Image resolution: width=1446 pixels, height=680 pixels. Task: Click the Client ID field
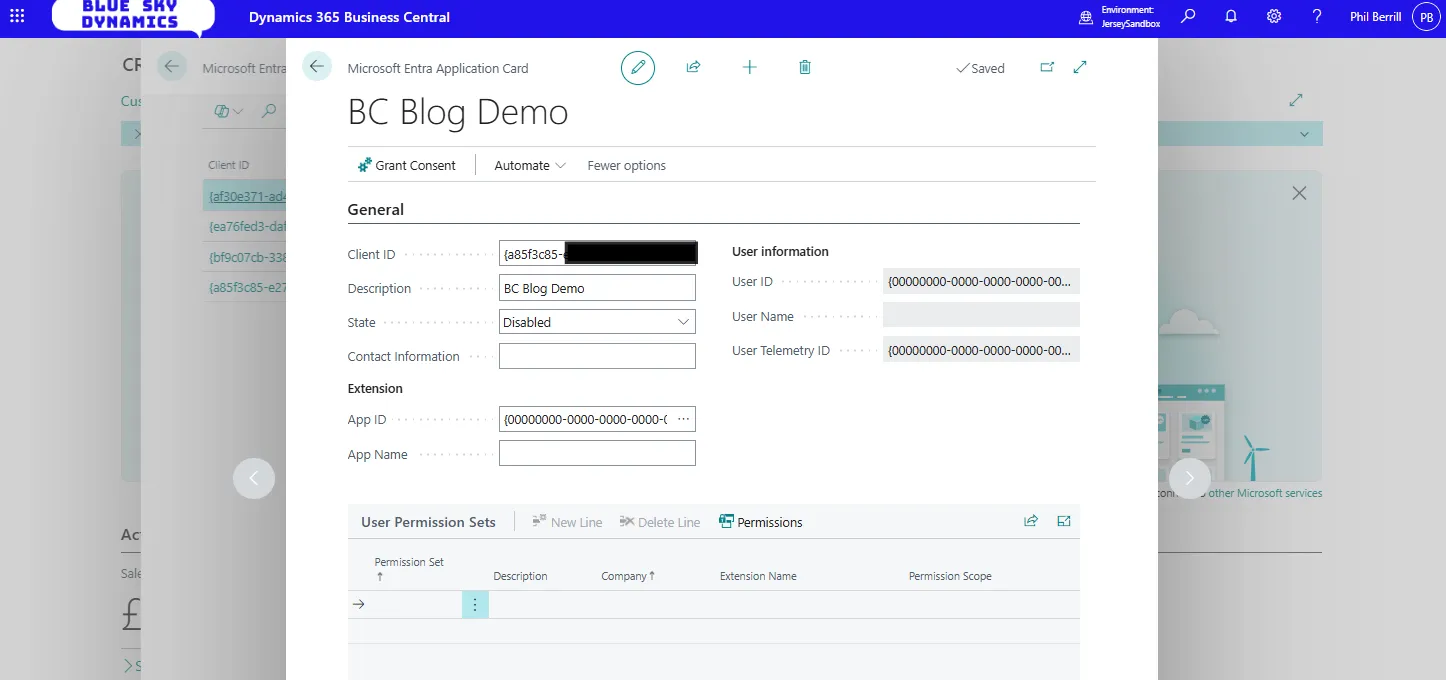coord(597,254)
